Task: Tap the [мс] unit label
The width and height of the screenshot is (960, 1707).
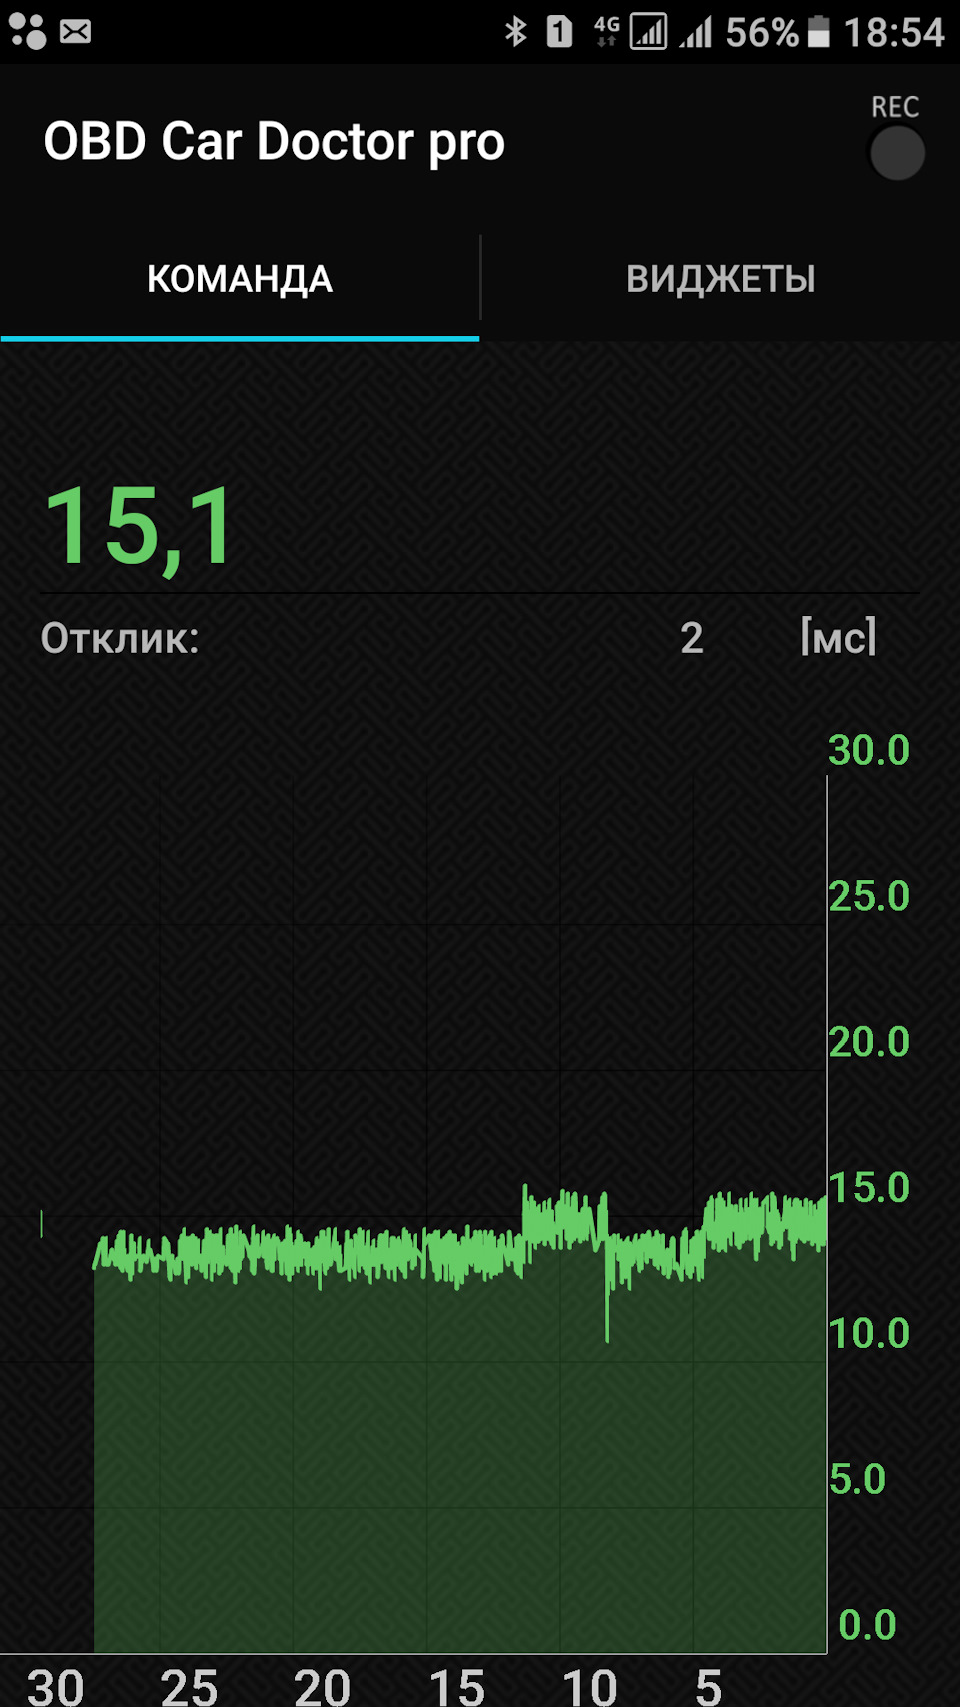Action: pyautogui.click(x=838, y=636)
